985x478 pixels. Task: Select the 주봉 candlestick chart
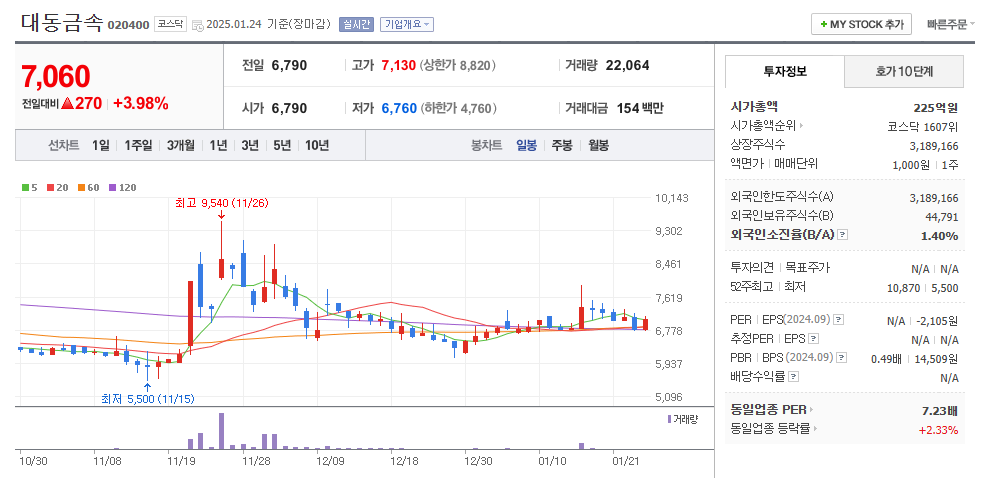click(x=562, y=146)
